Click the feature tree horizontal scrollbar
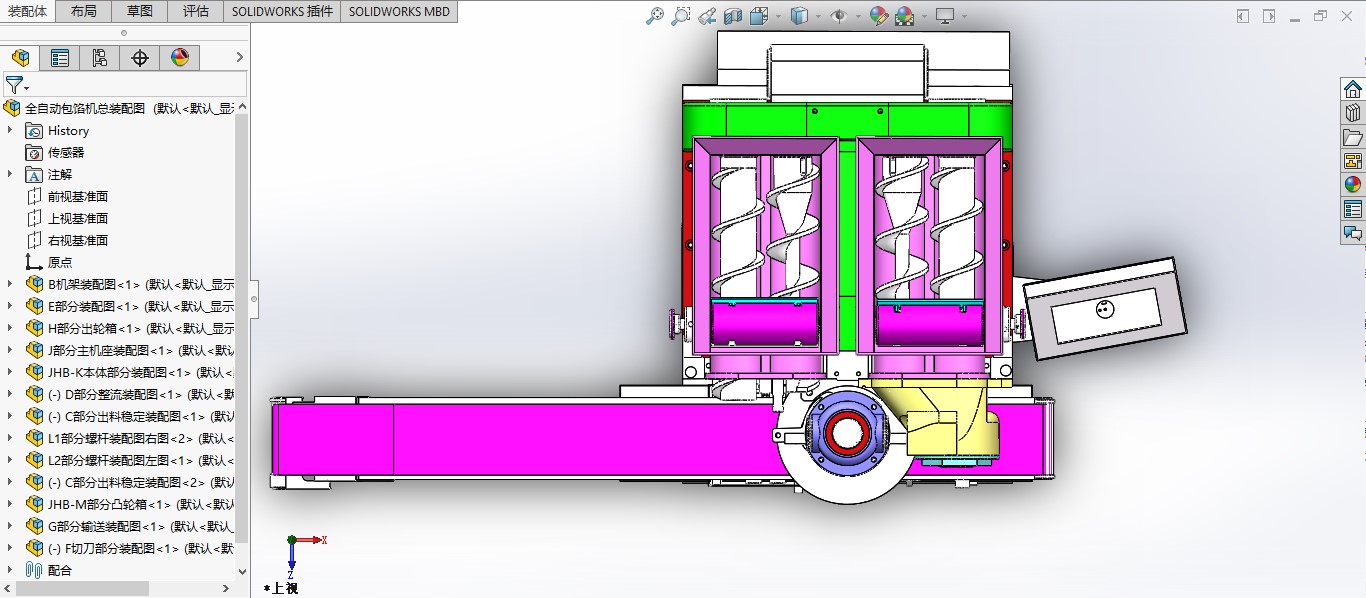Screen dimensions: 1366x598 tap(82, 589)
